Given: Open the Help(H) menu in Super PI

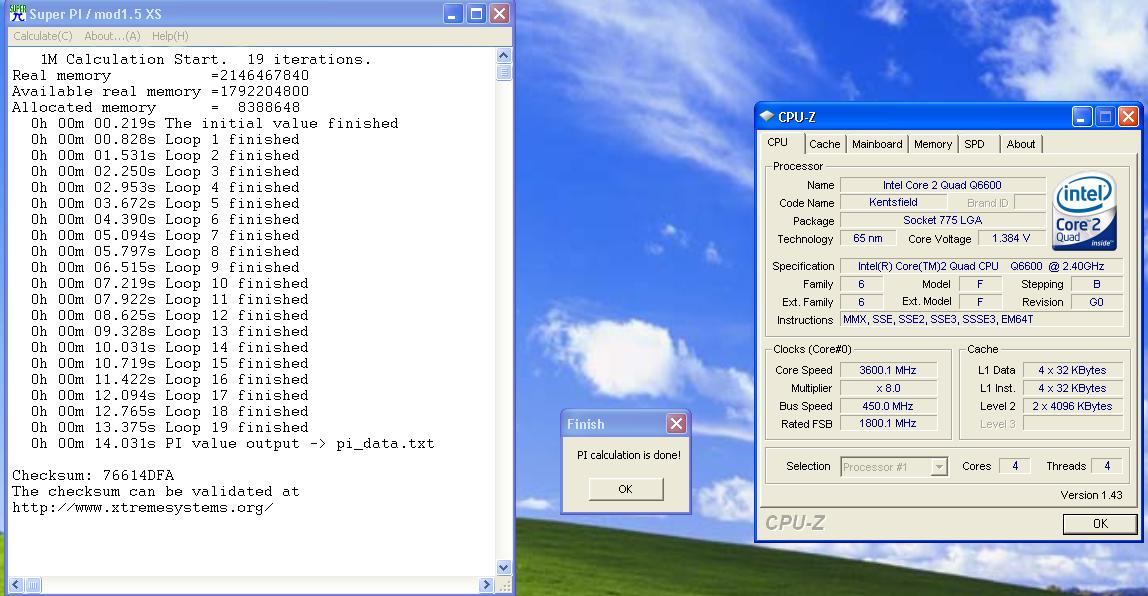Looking at the screenshot, I should [170, 36].
